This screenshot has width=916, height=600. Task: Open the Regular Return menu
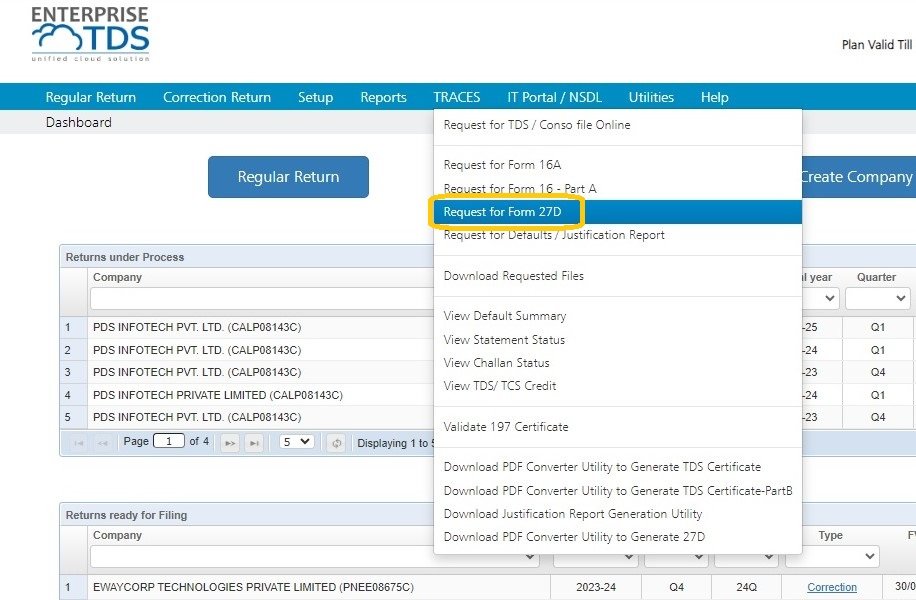pos(91,97)
